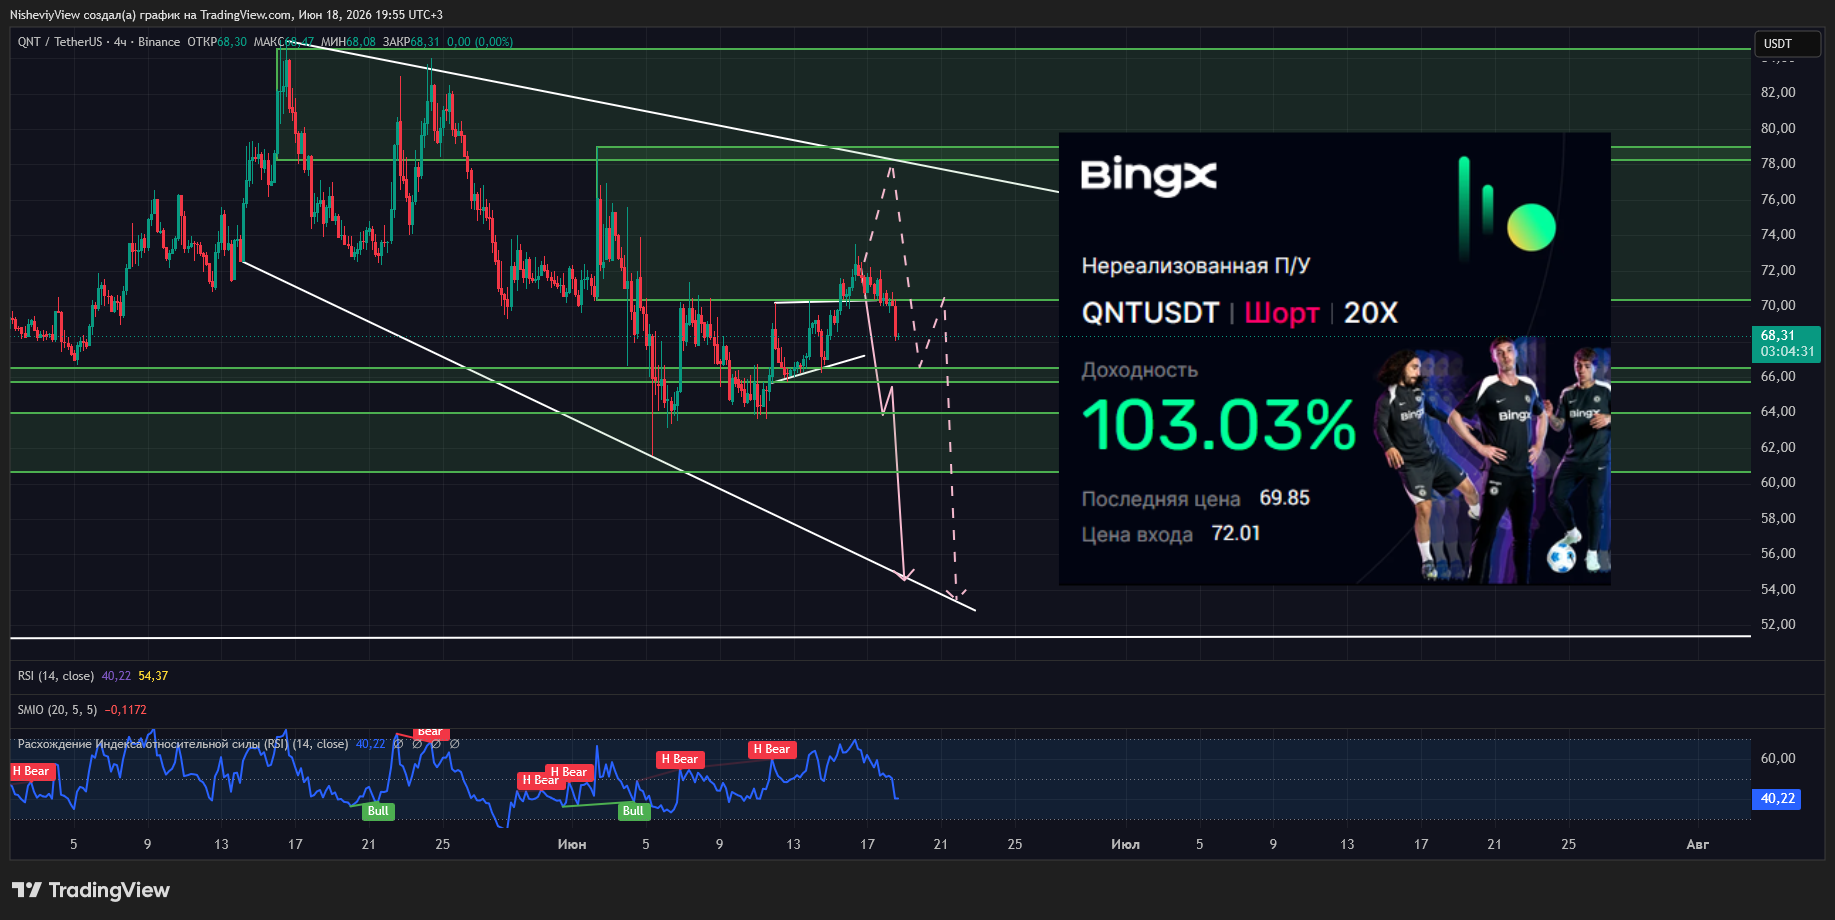Click the 56,00 price axis label
Screen dimensions: 1835x920
tap(1778, 553)
